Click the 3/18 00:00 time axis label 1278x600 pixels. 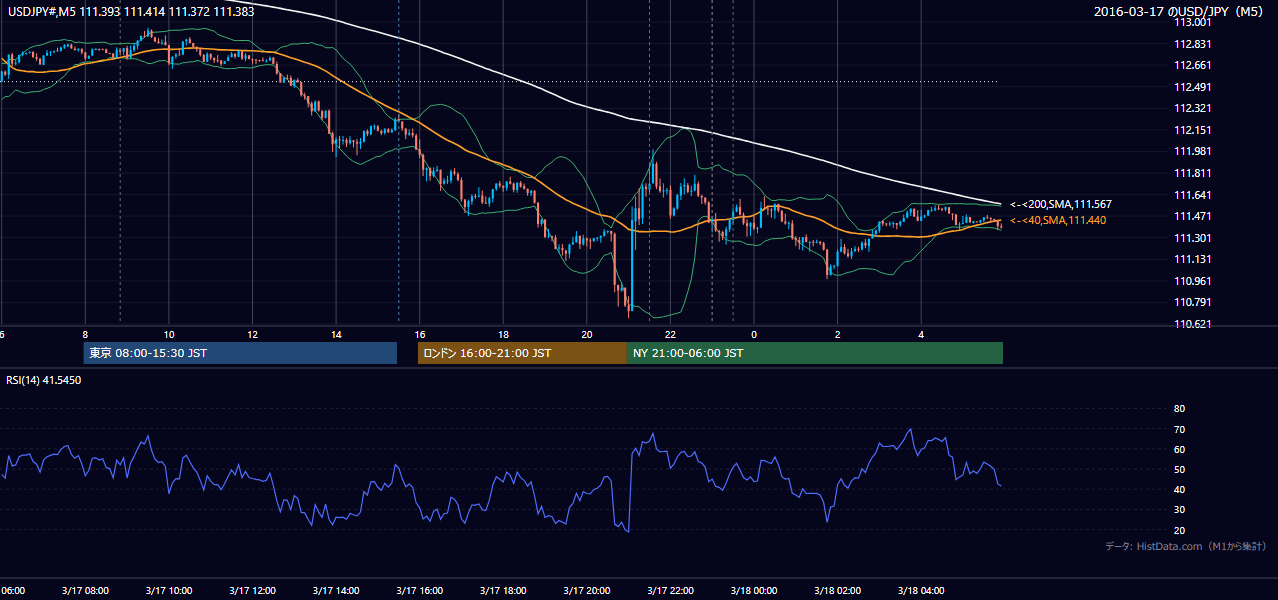coord(754,590)
